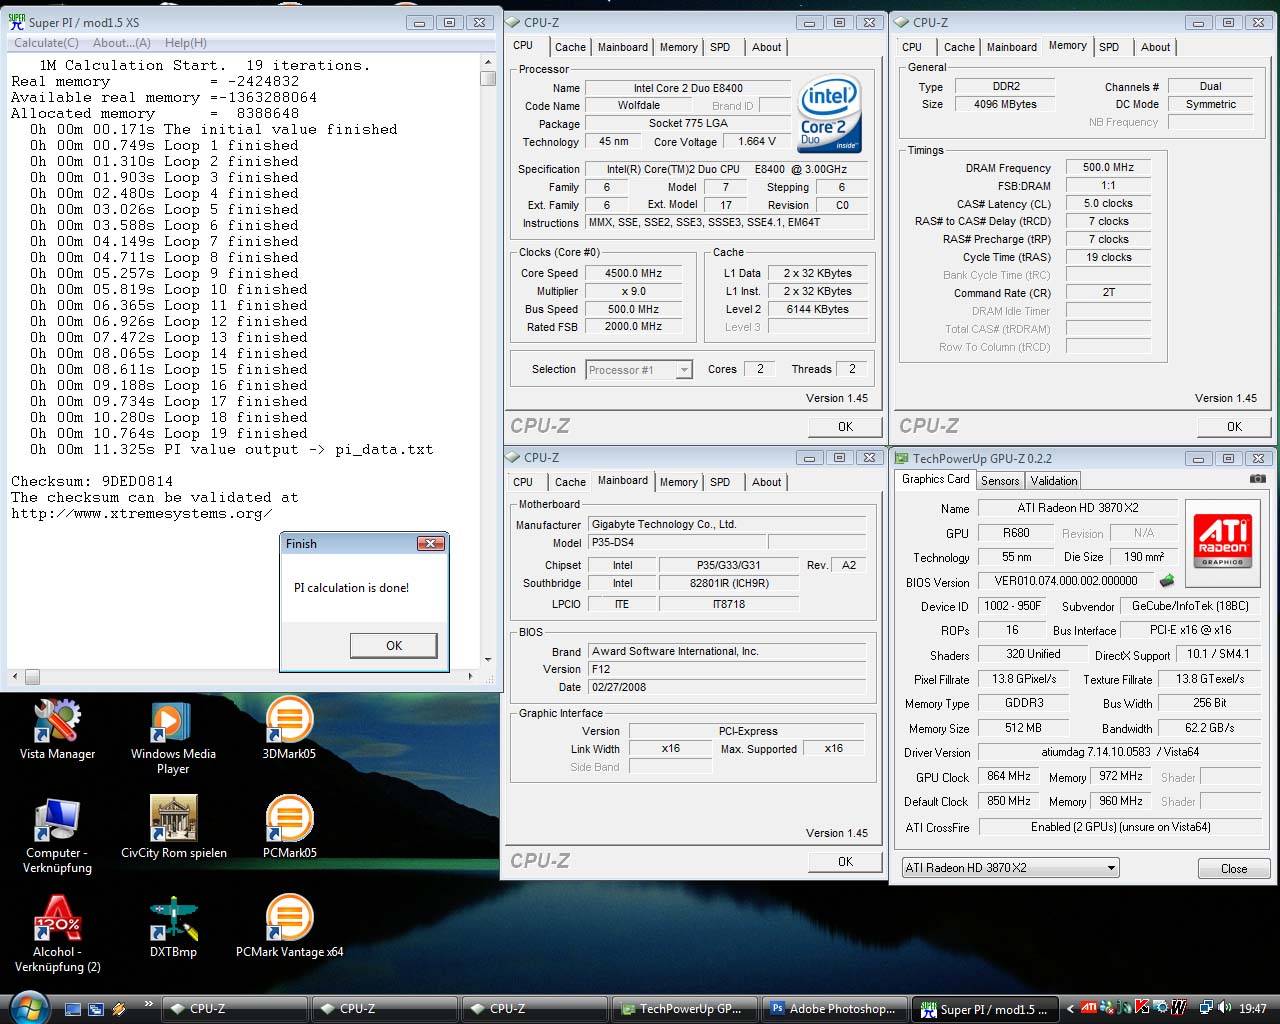Open Mainboard tab in CPU-Z memory window
Screen dimensions: 1280x1024
[x=1012, y=47]
